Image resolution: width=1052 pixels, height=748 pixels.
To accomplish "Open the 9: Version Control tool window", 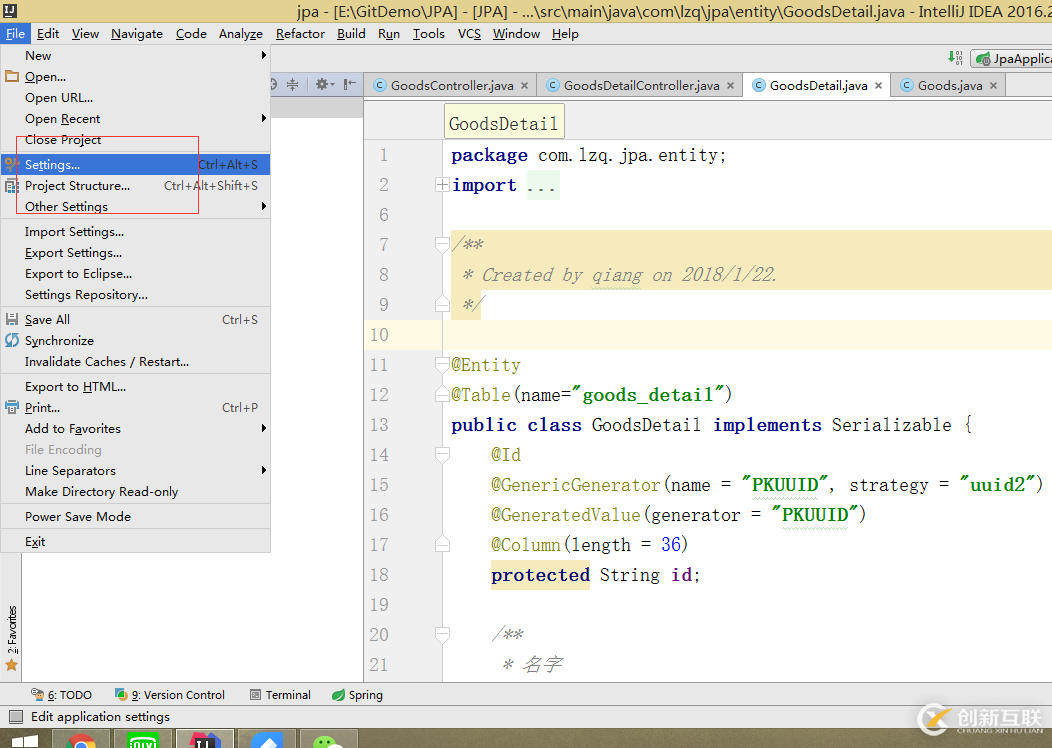I will pyautogui.click(x=170, y=695).
